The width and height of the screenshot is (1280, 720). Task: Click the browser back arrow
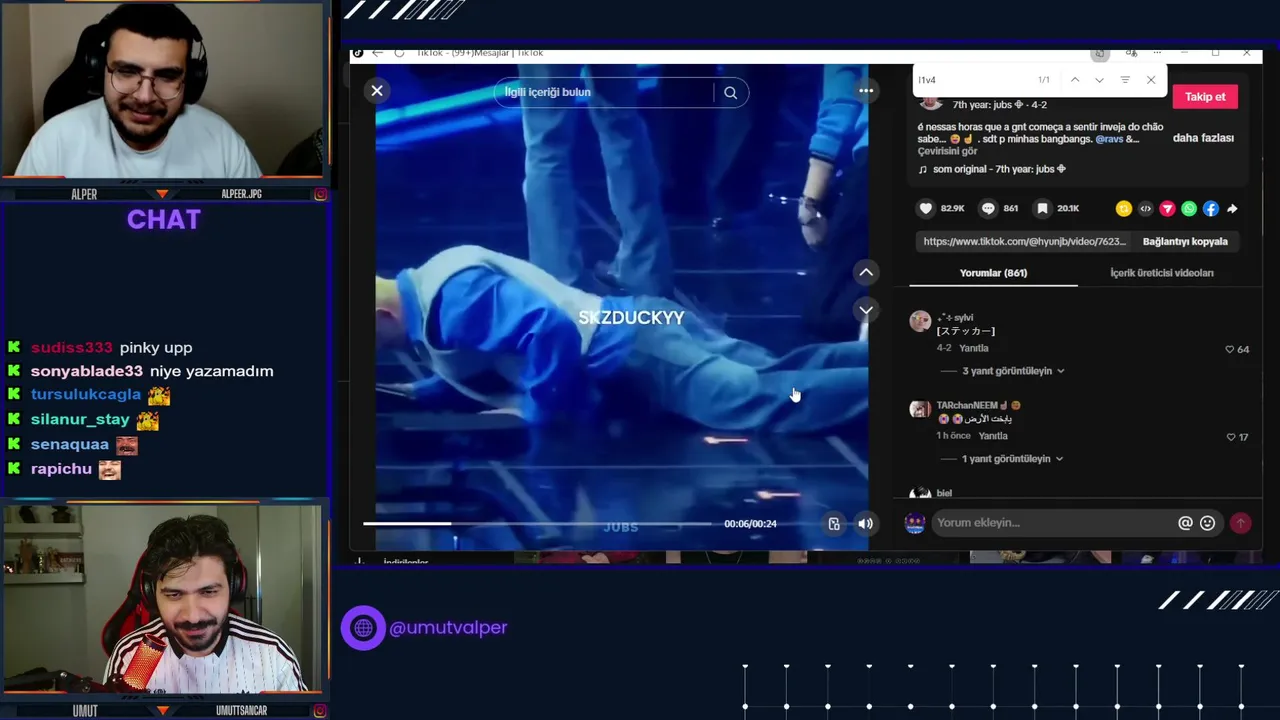[377, 53]
